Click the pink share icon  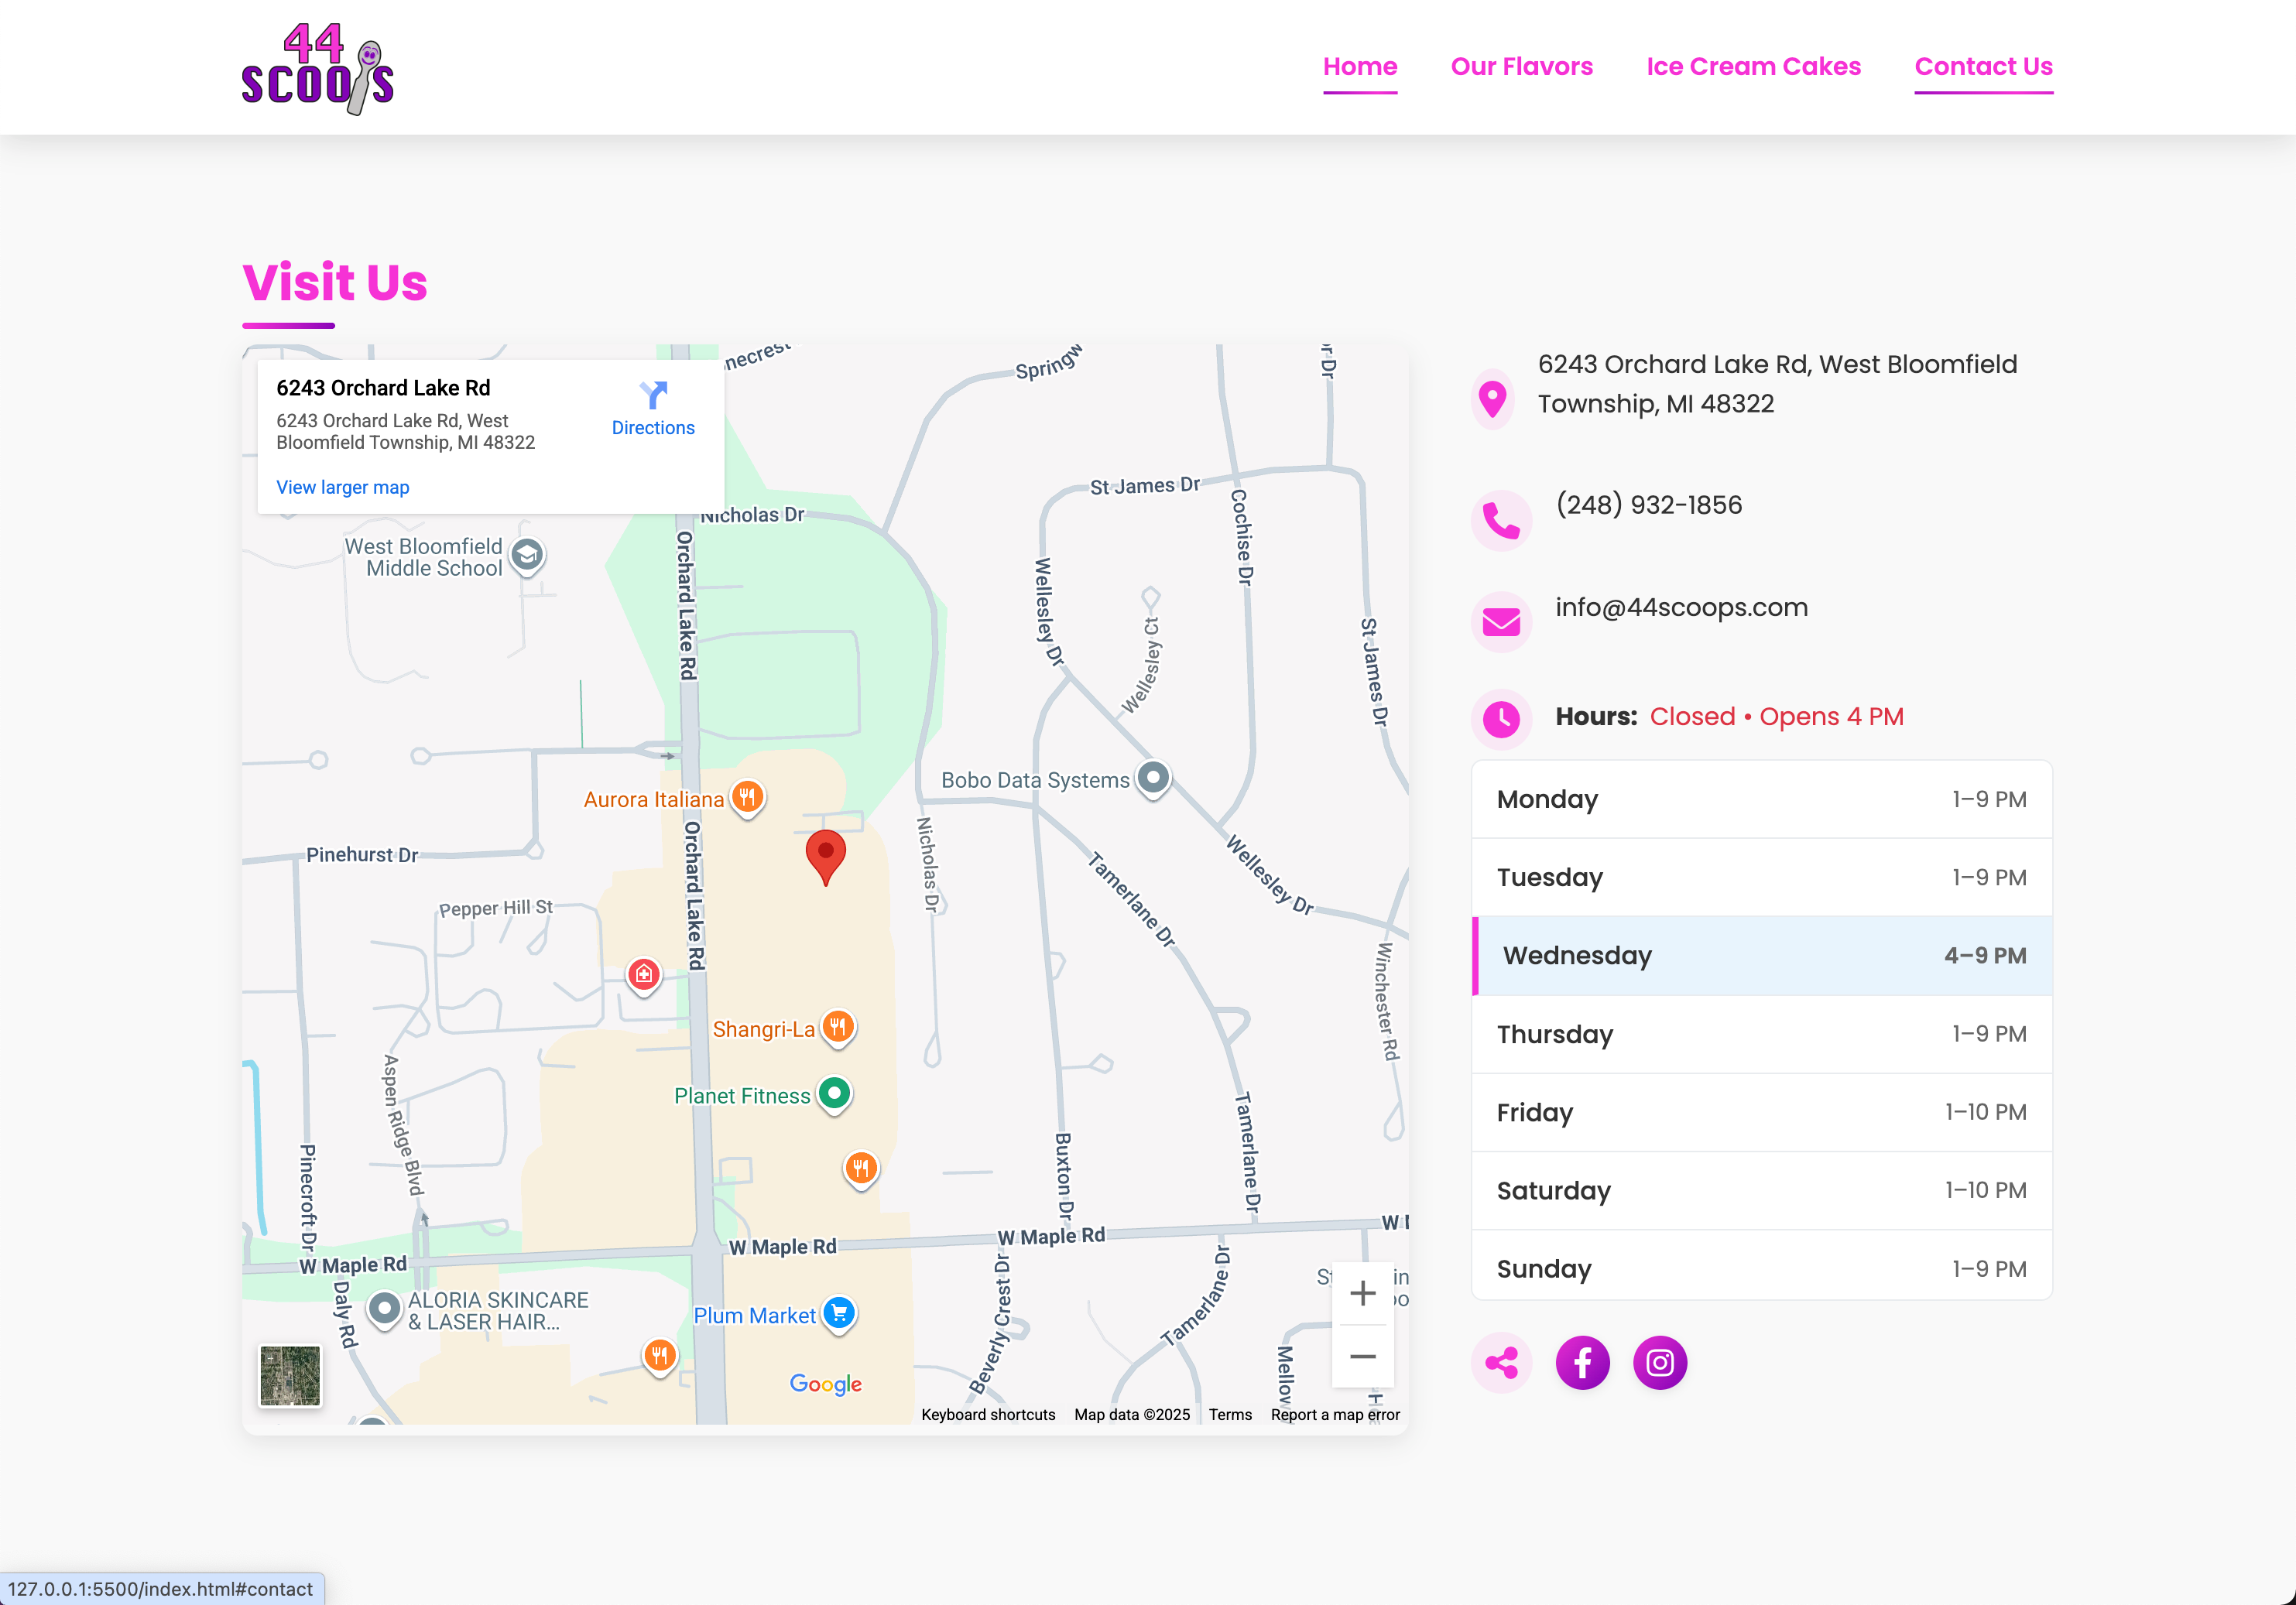1502,1361
